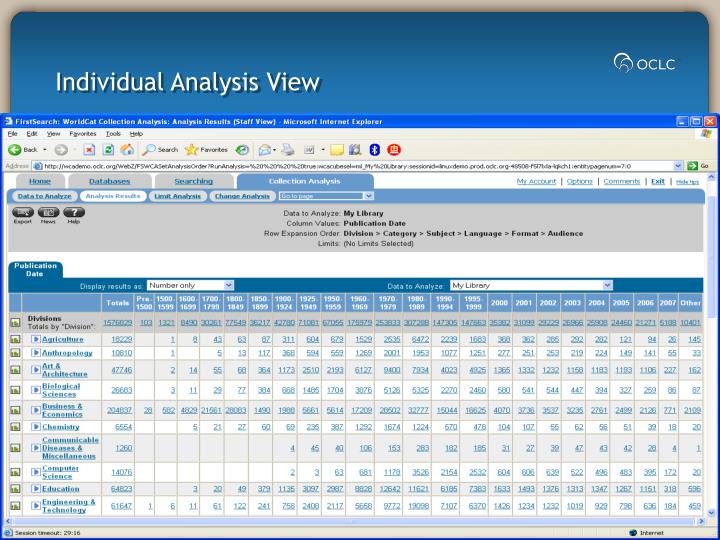Click the chart icon beside Business & Economics
Viewport: 720px width, 540px height.
pyautogui.click(x=15, y=410)
